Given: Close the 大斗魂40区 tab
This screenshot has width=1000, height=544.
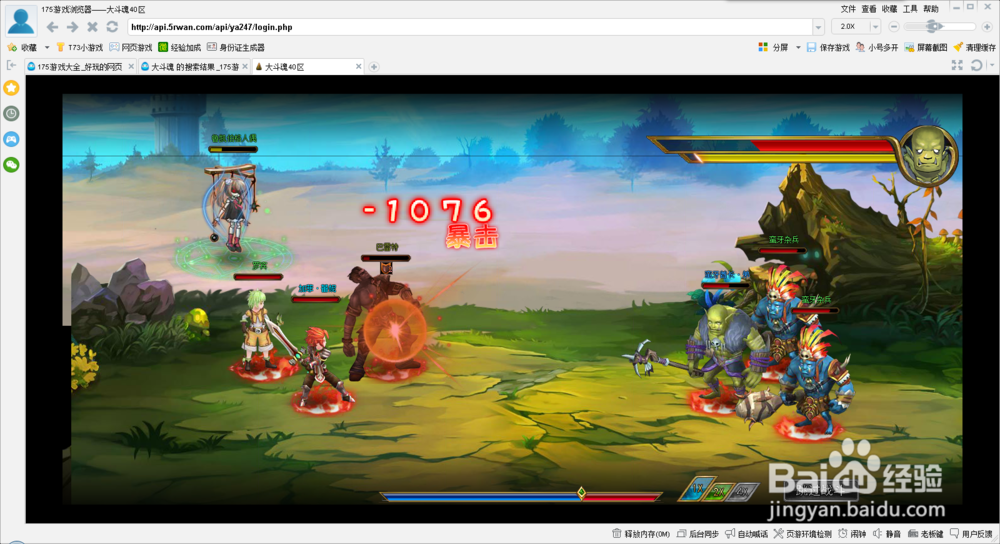Looking at the screenshot, I should pyautogui.click(x=358, y=66).
